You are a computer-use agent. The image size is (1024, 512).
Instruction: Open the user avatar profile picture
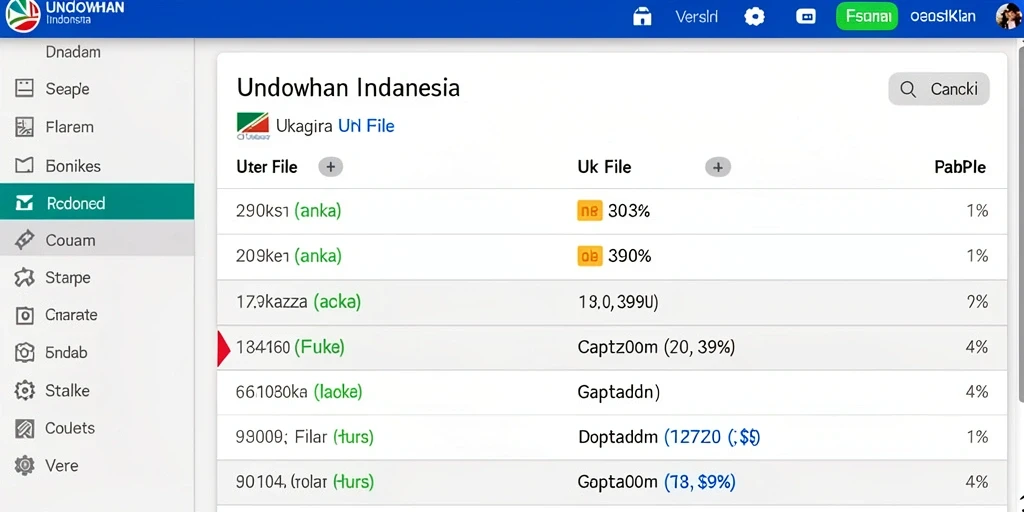tap(1009, 16)
